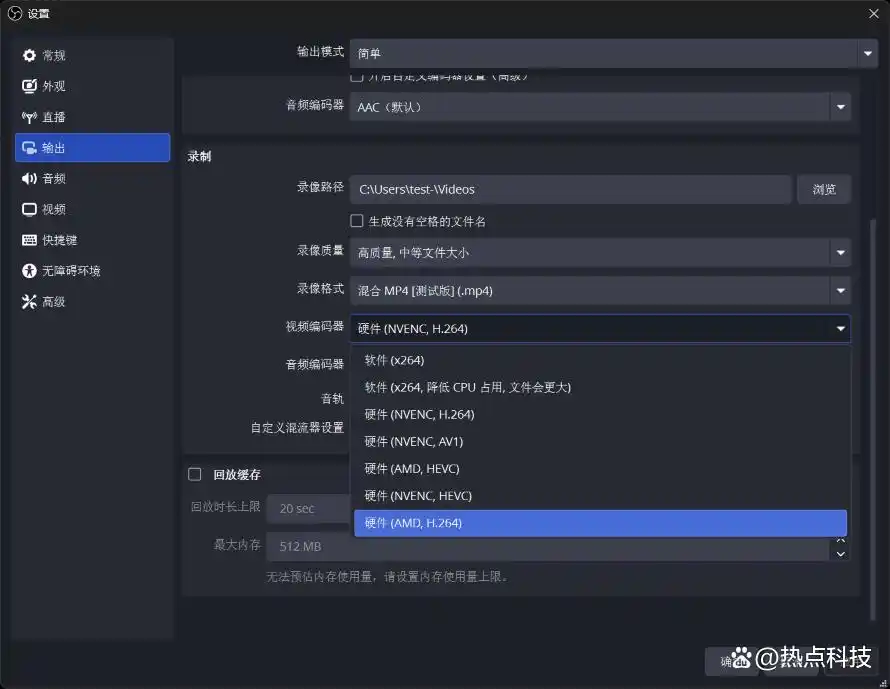Viewport: 890px width, 689px height.
Task: Open the 直播 (Stream) settings section
Action: pyautogui.click(x=48, y=116)
